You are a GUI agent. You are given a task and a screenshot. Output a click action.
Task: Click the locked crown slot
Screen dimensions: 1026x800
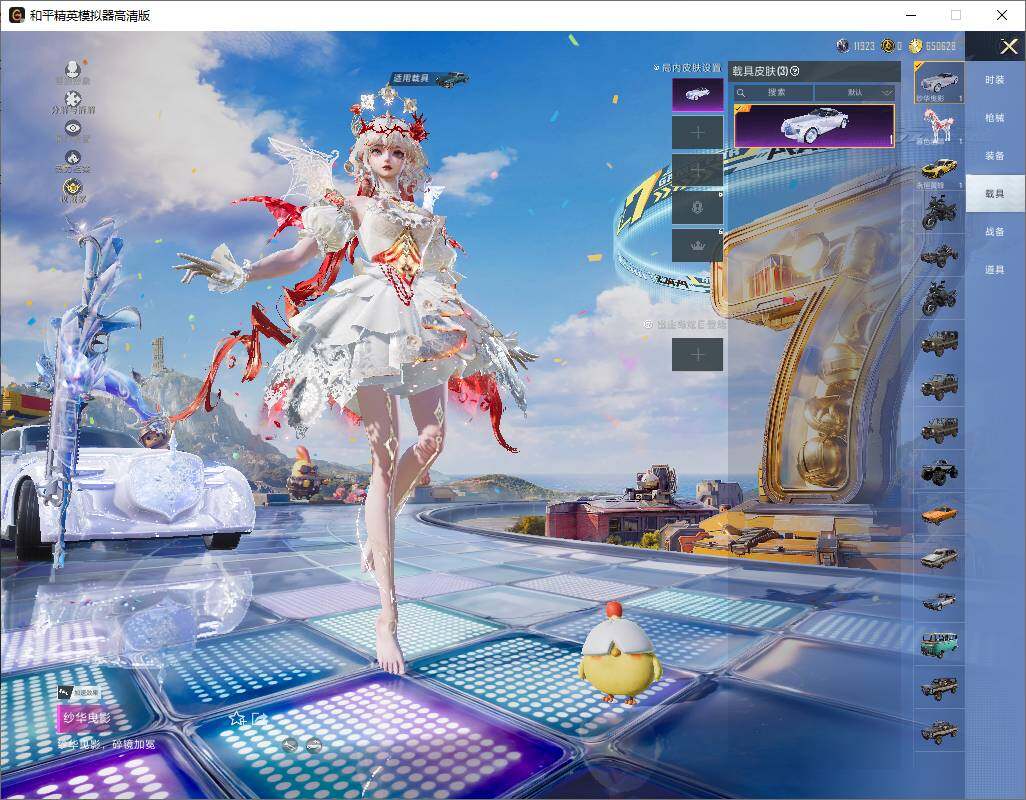[698, 245]
